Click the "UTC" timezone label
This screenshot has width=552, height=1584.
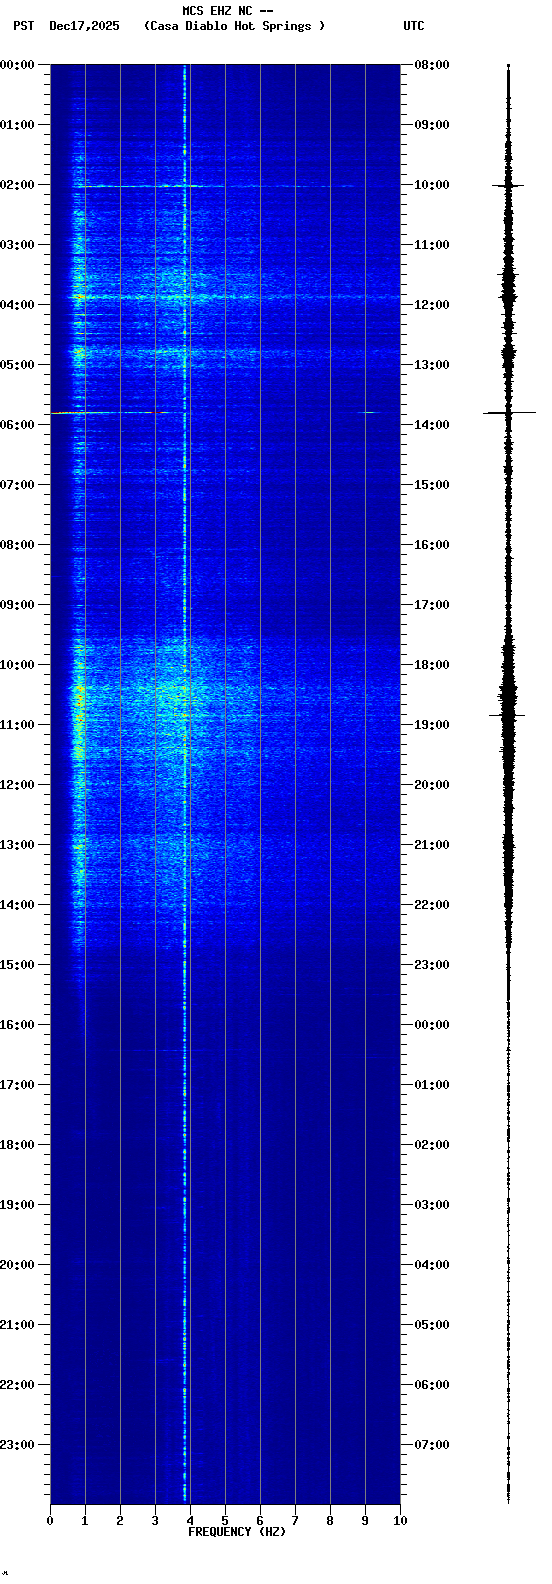coord(414,26)
